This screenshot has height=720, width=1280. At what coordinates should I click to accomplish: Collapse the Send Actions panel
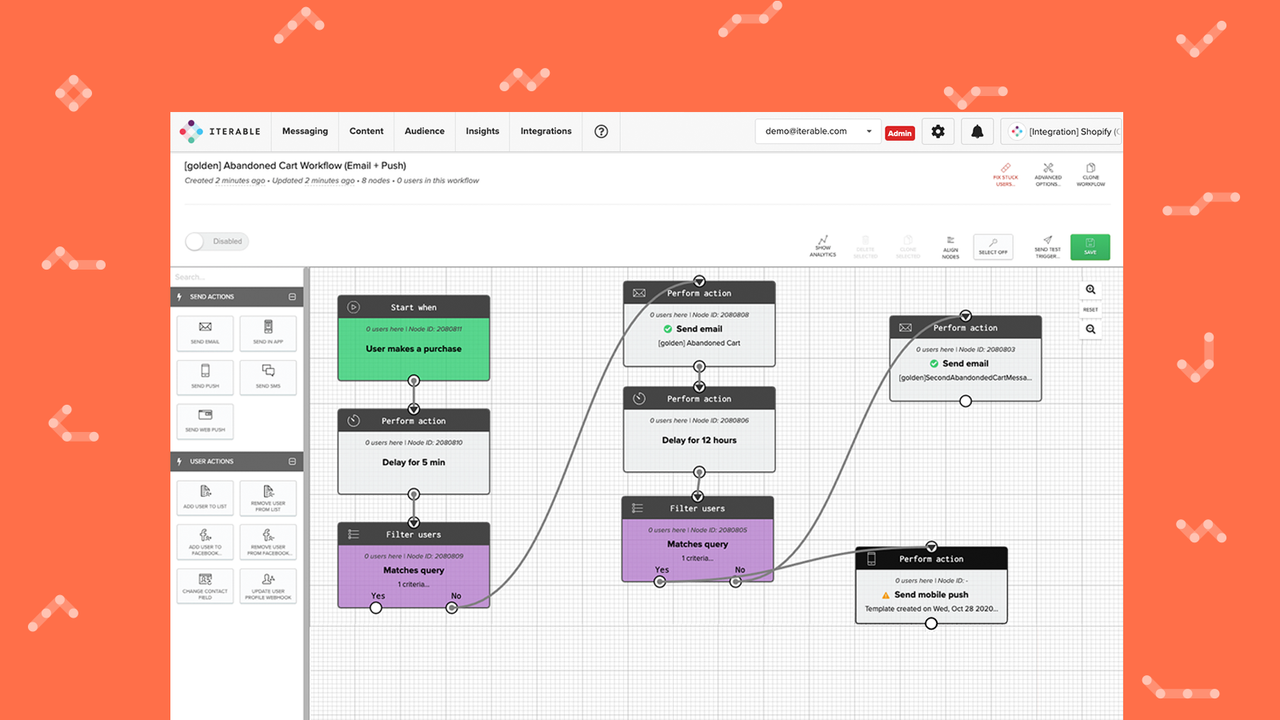click(290, 296)
